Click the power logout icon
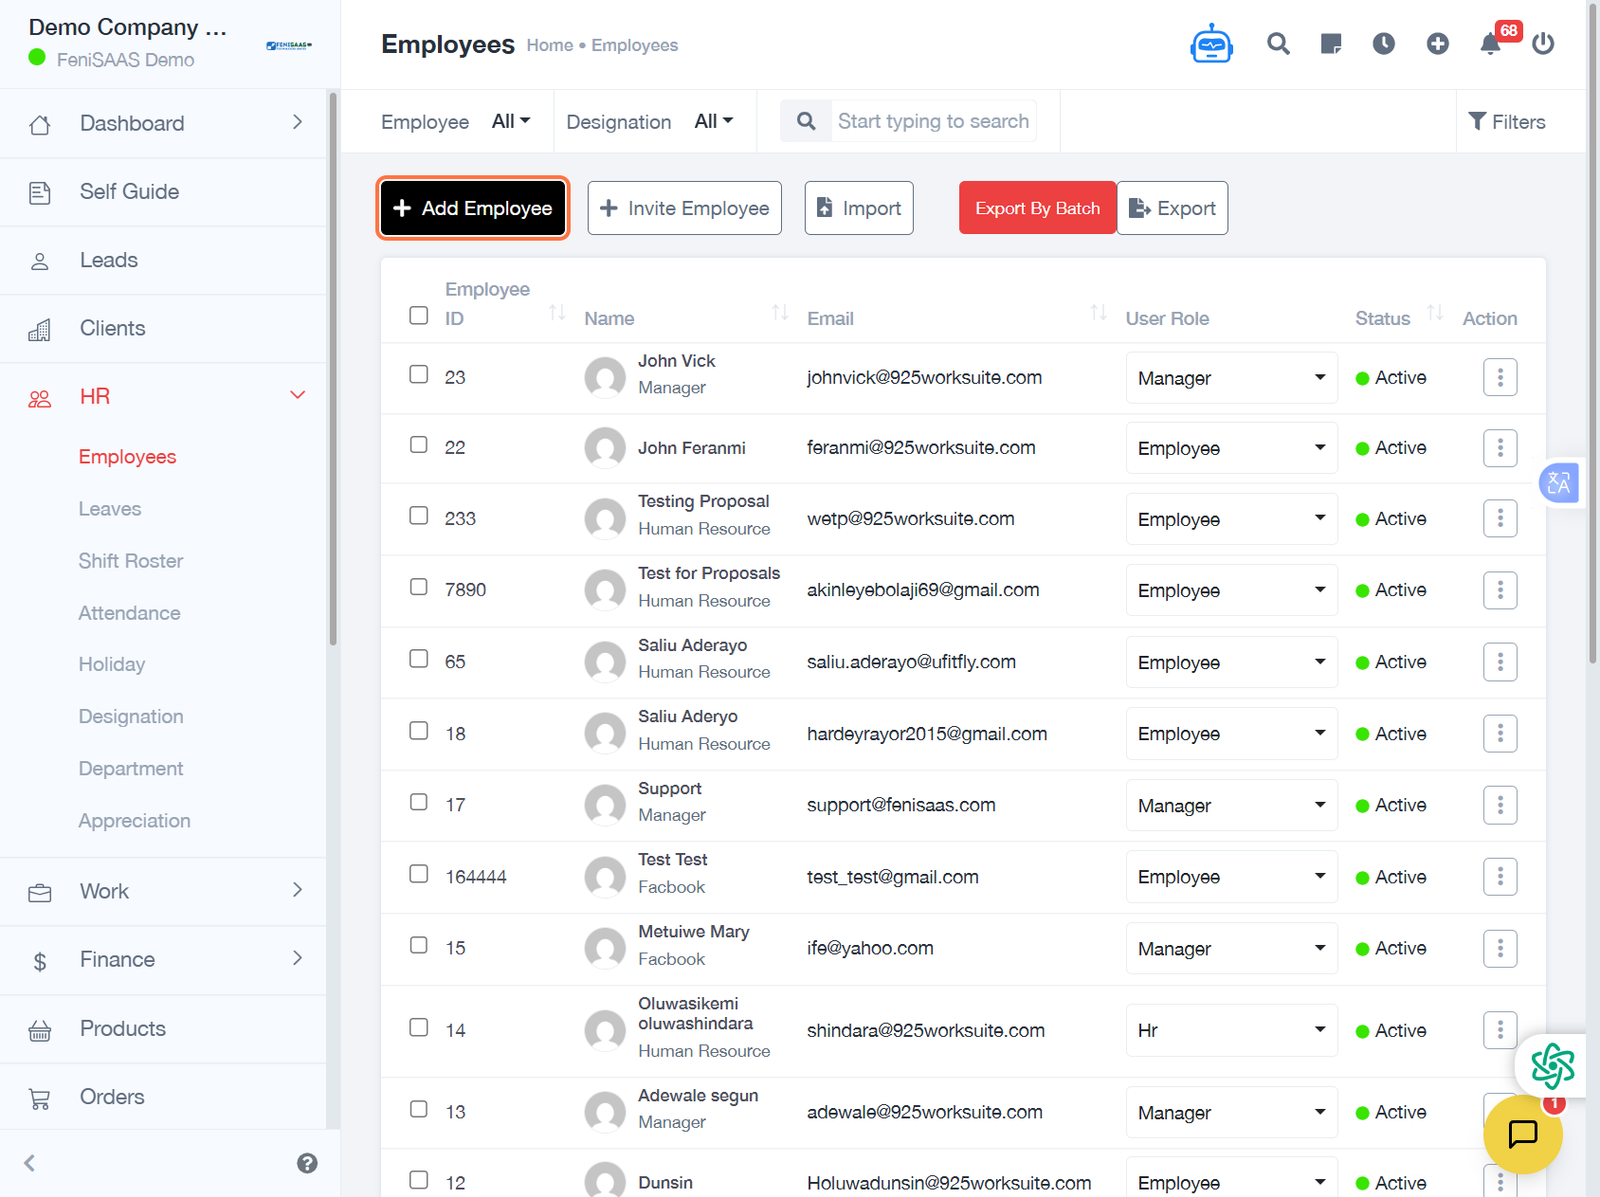 (1543, 44)
